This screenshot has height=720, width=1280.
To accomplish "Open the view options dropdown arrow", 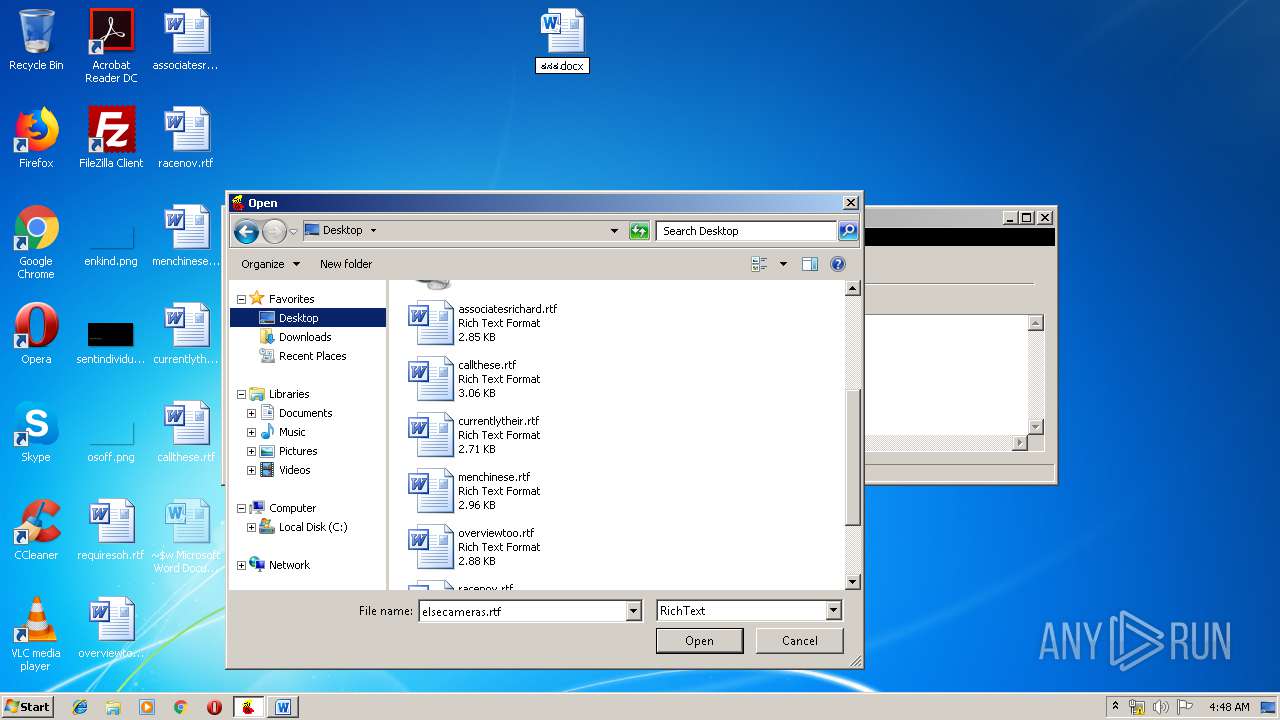I will click(x=783, y=264).
